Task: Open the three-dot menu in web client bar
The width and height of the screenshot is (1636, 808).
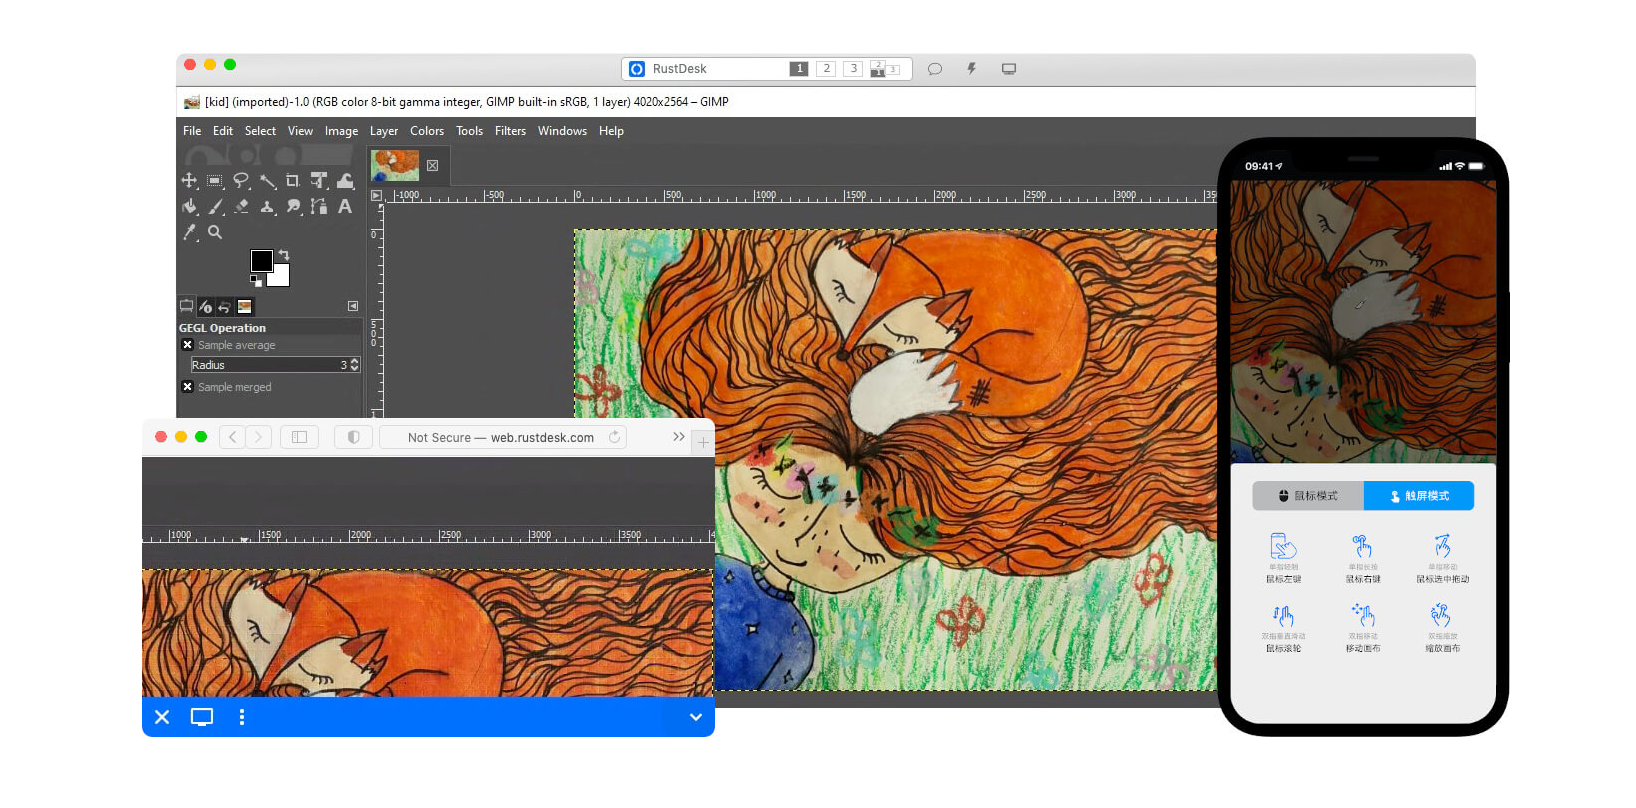Action: [242, 717]
